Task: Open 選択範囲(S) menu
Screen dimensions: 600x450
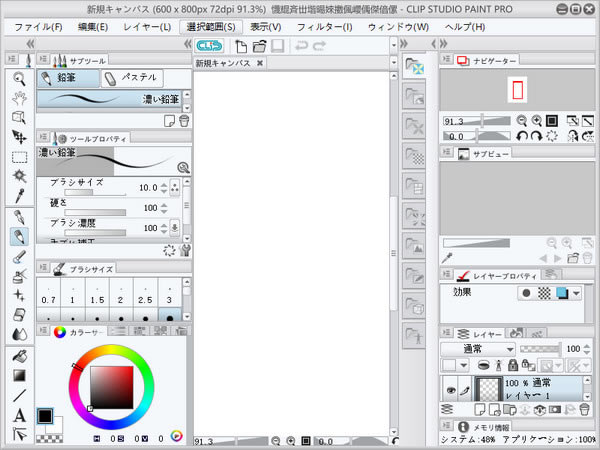Action: click(x=211, y=27)
